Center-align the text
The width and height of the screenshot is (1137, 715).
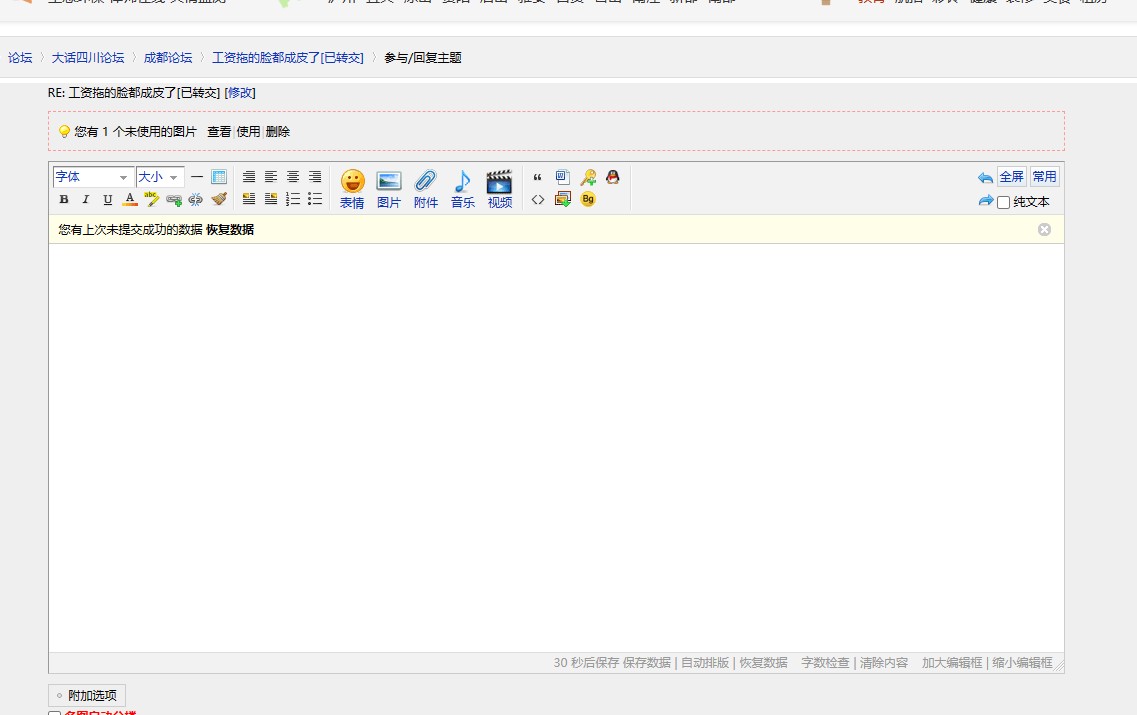(293, 177)
